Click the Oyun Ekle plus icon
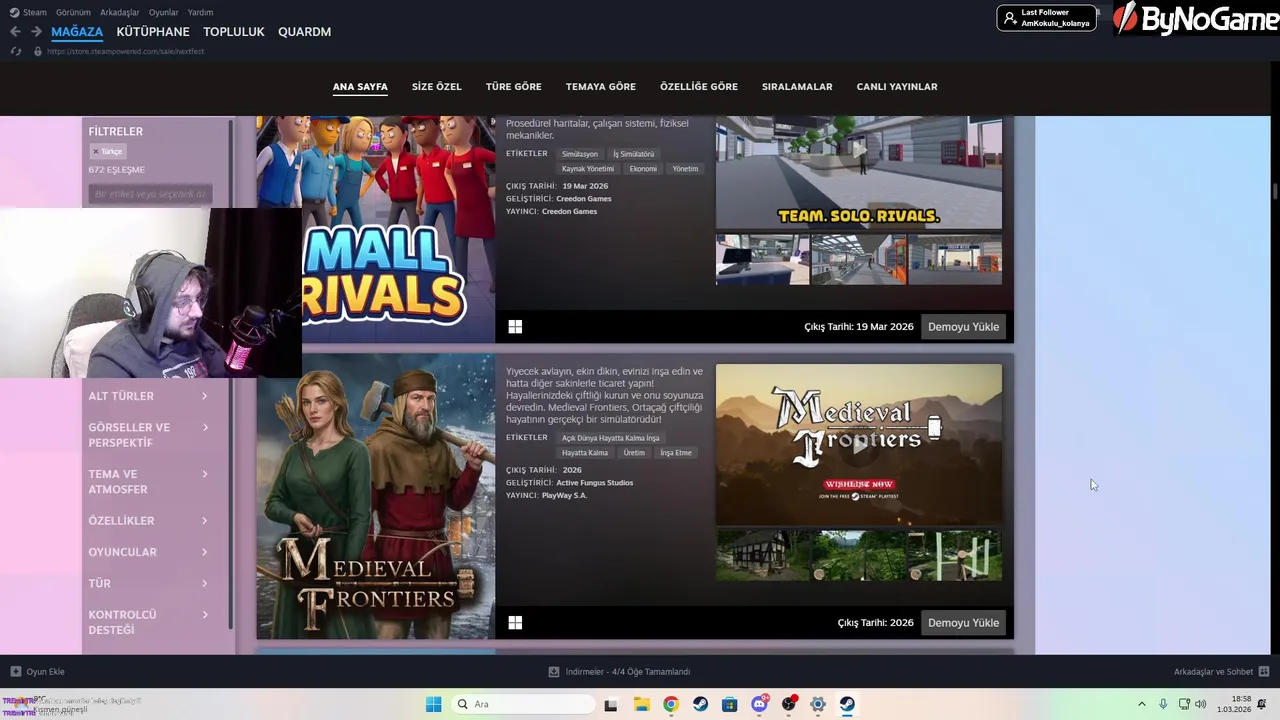The width and height of the screenshot is (1280, 720). (15, 672)
